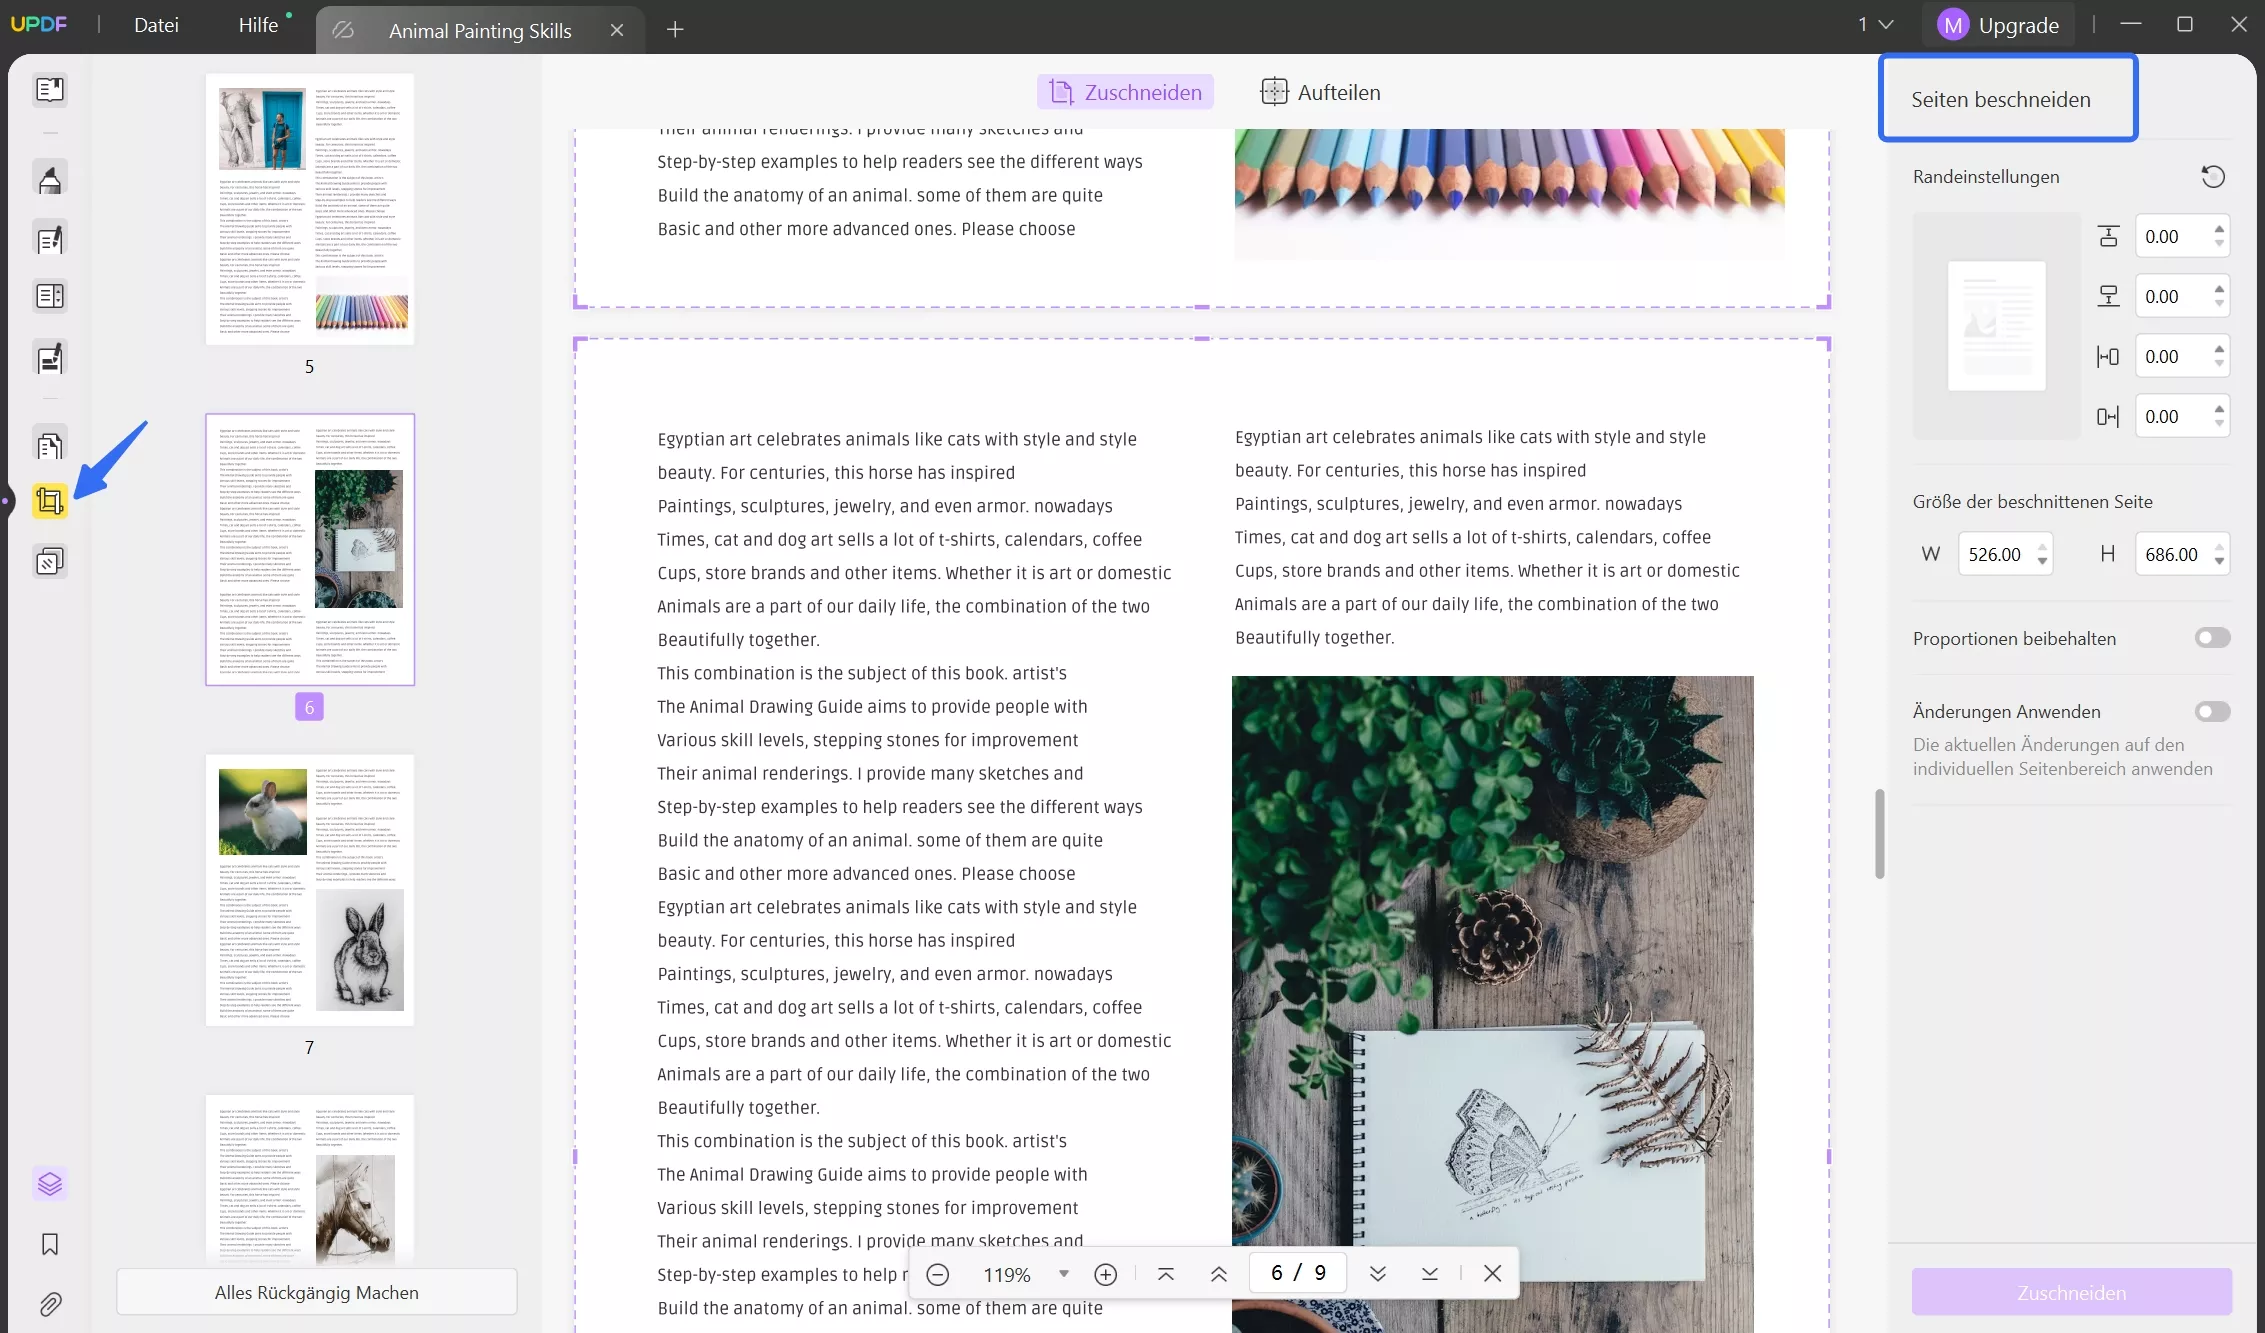Click the Alles Rückgängig Machen button

point(316,1292)
